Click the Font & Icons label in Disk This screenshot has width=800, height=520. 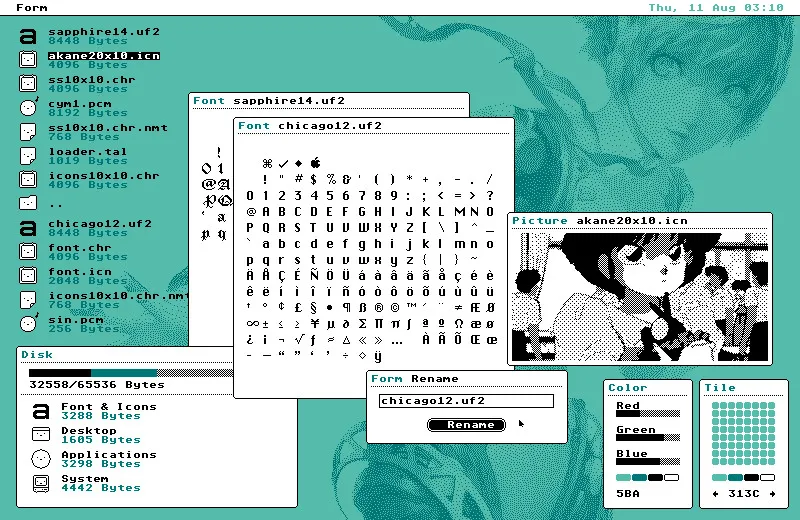coord(109,406)
